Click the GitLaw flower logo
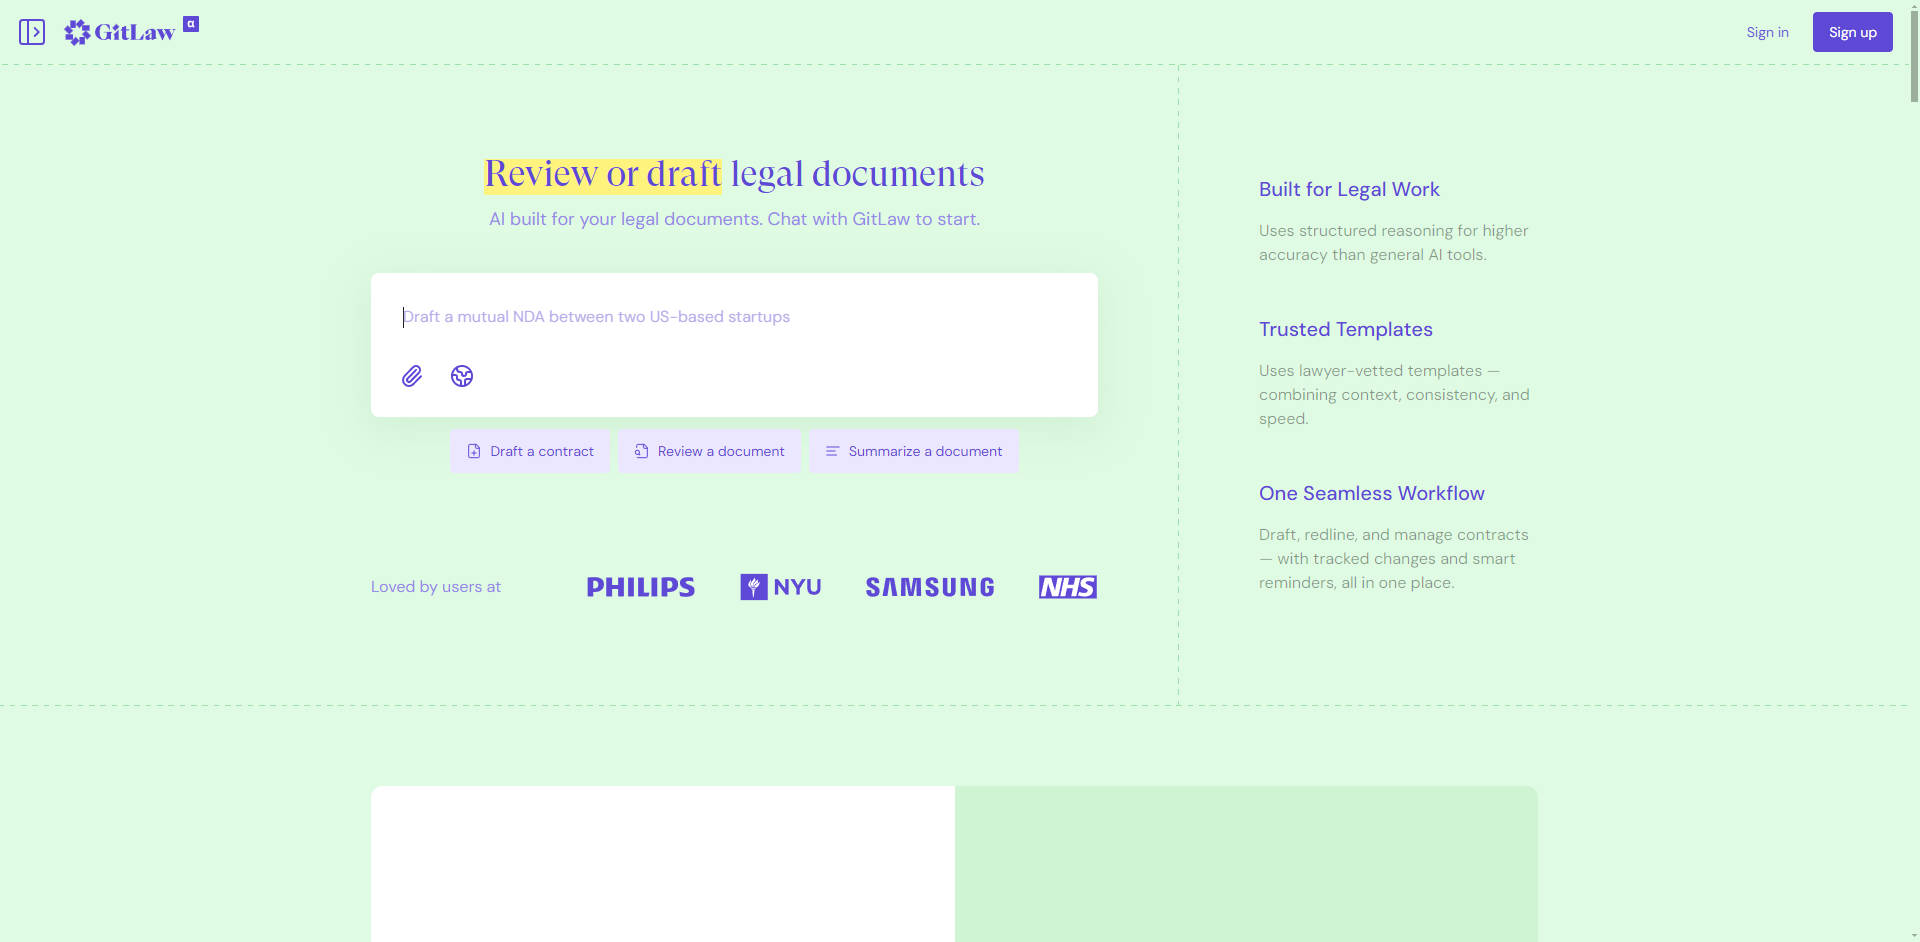 pos(77,33)
